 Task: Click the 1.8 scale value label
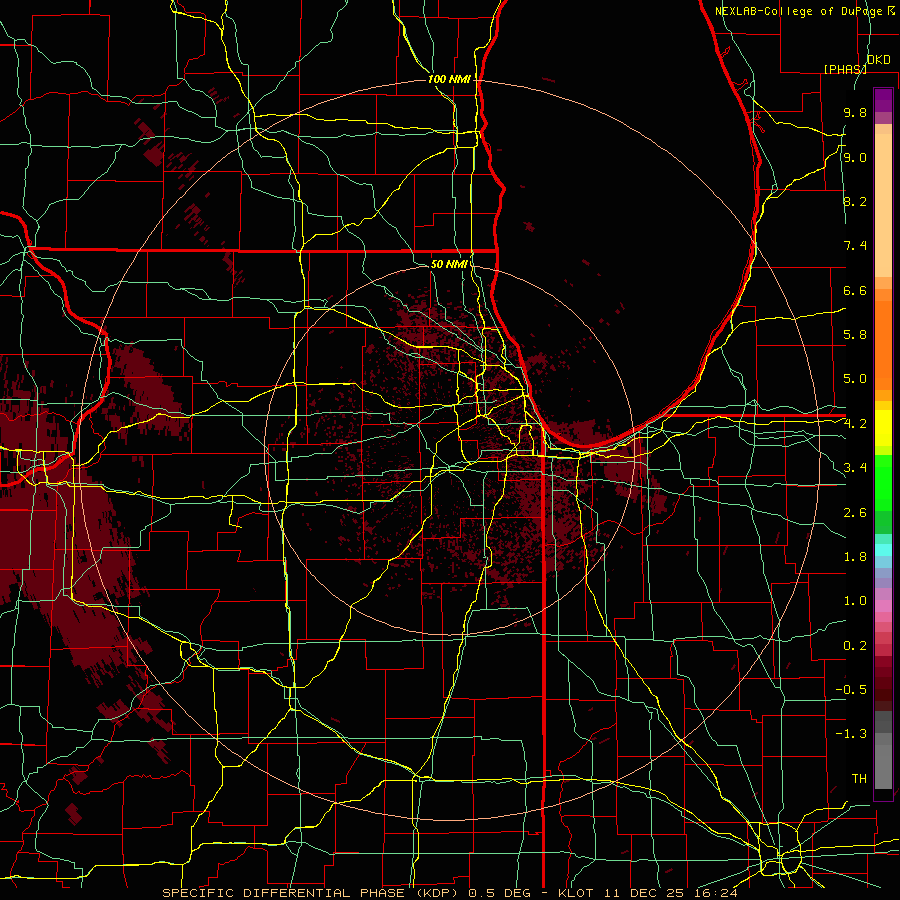tap(855, 557)
